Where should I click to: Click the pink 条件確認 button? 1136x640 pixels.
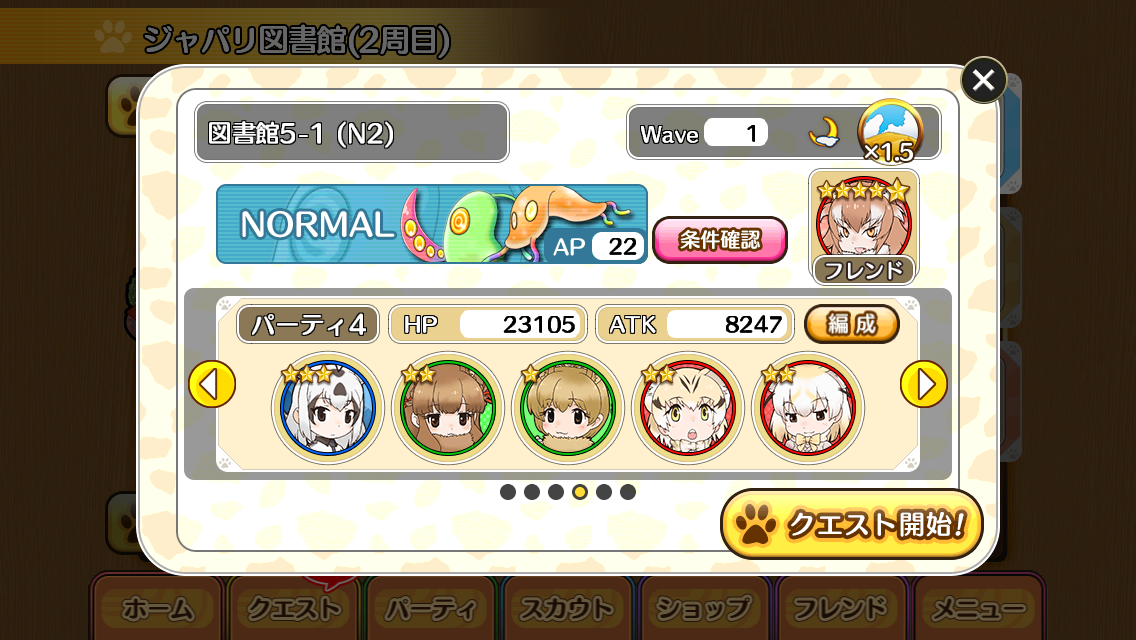[720, 240]
